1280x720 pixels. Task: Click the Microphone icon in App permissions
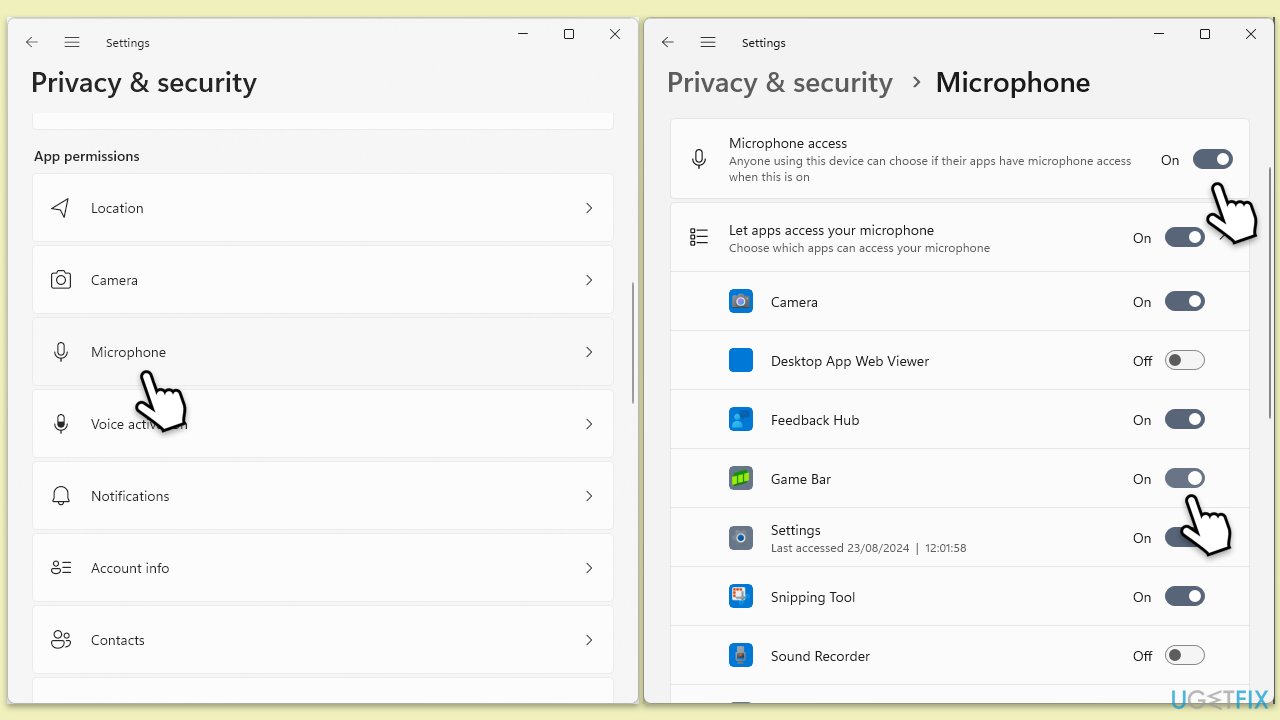pos(61,352)
